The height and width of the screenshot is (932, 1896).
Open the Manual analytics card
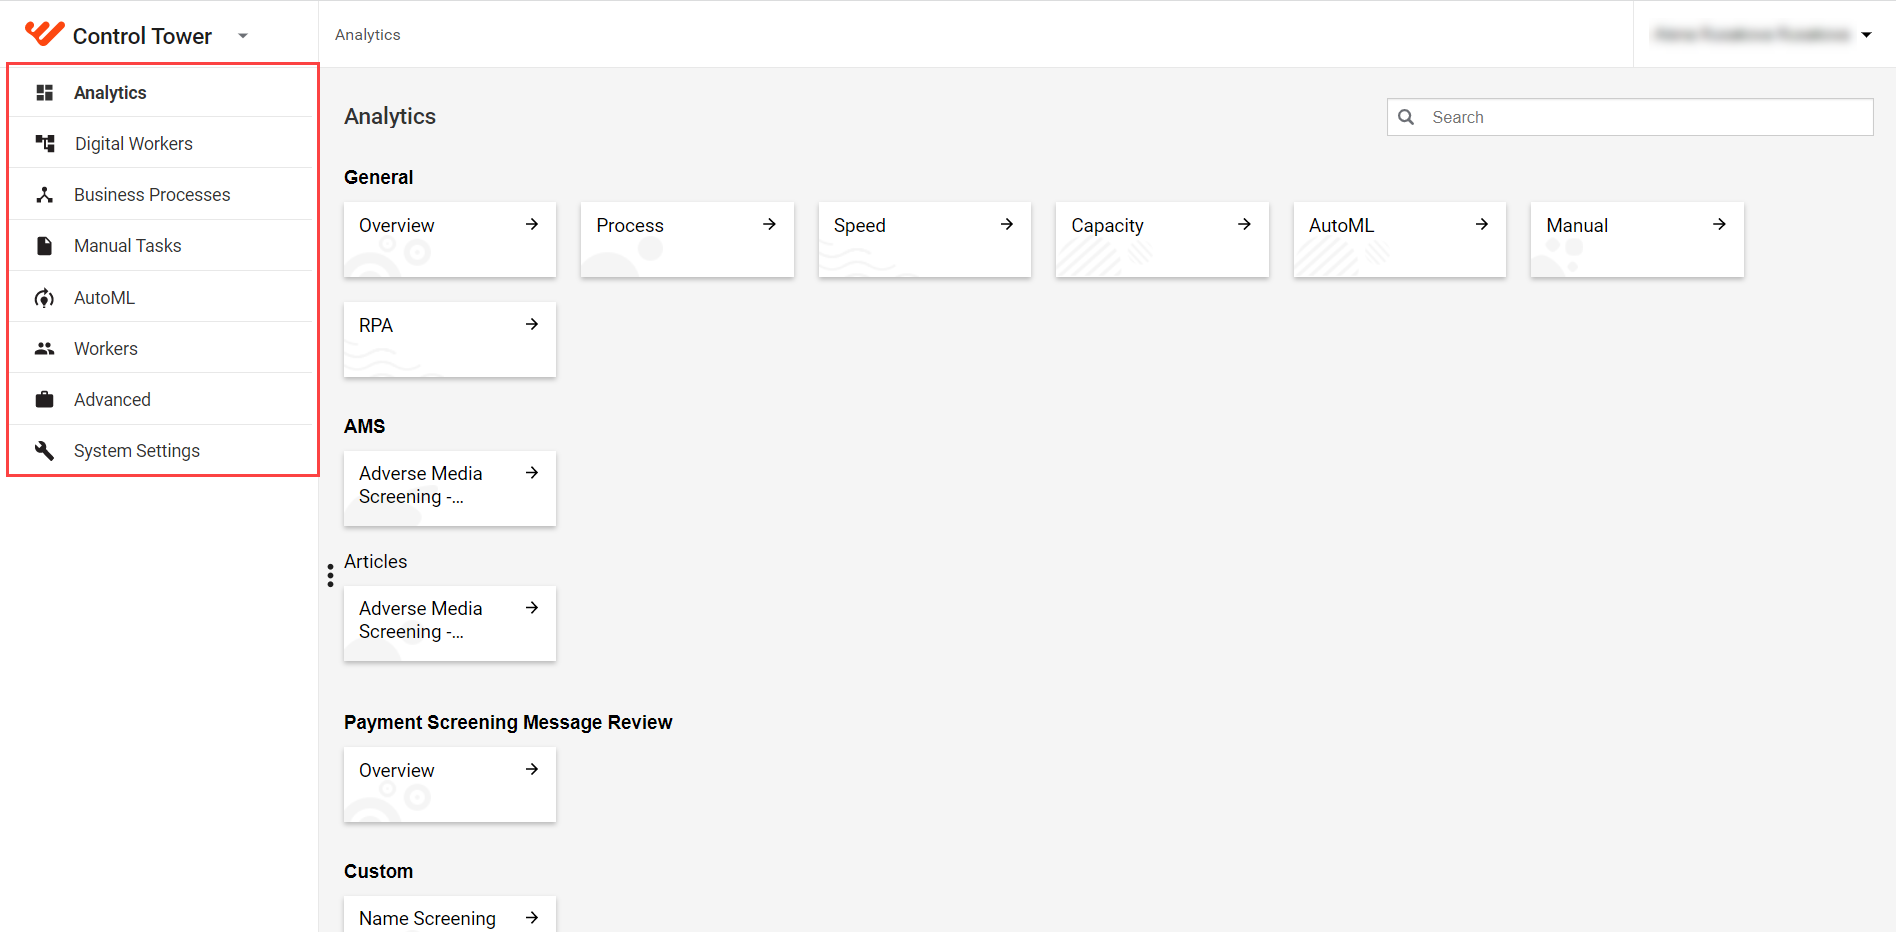(x=1637, y=240)
